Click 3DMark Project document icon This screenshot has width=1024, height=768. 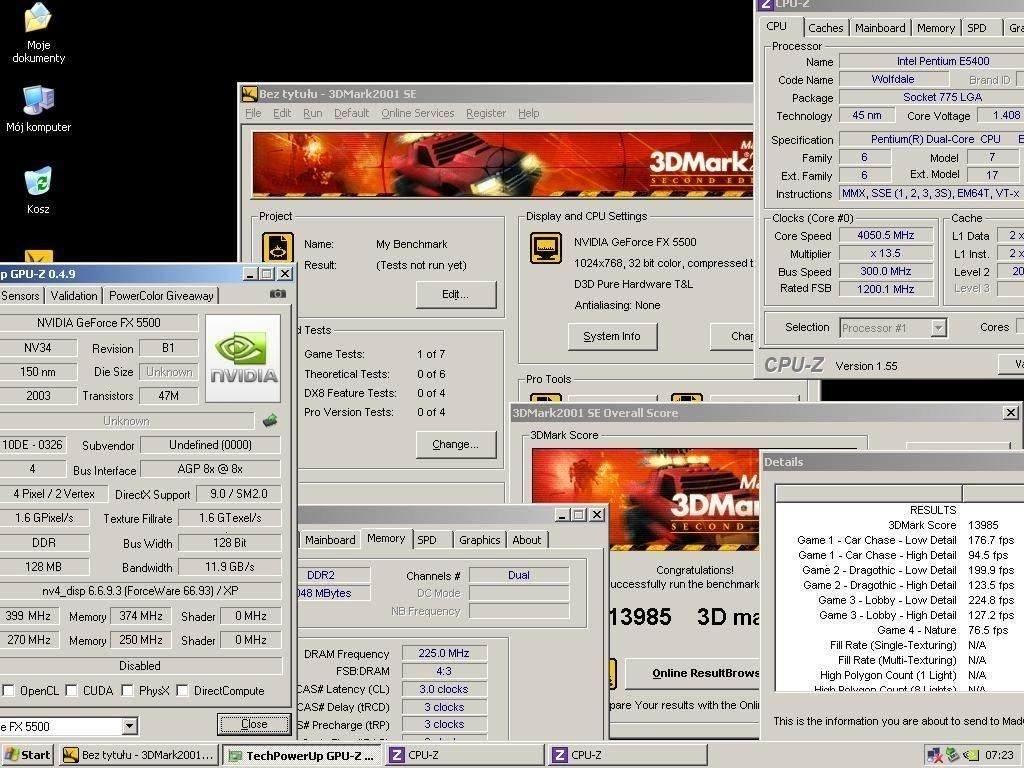(x=278, y=249)
